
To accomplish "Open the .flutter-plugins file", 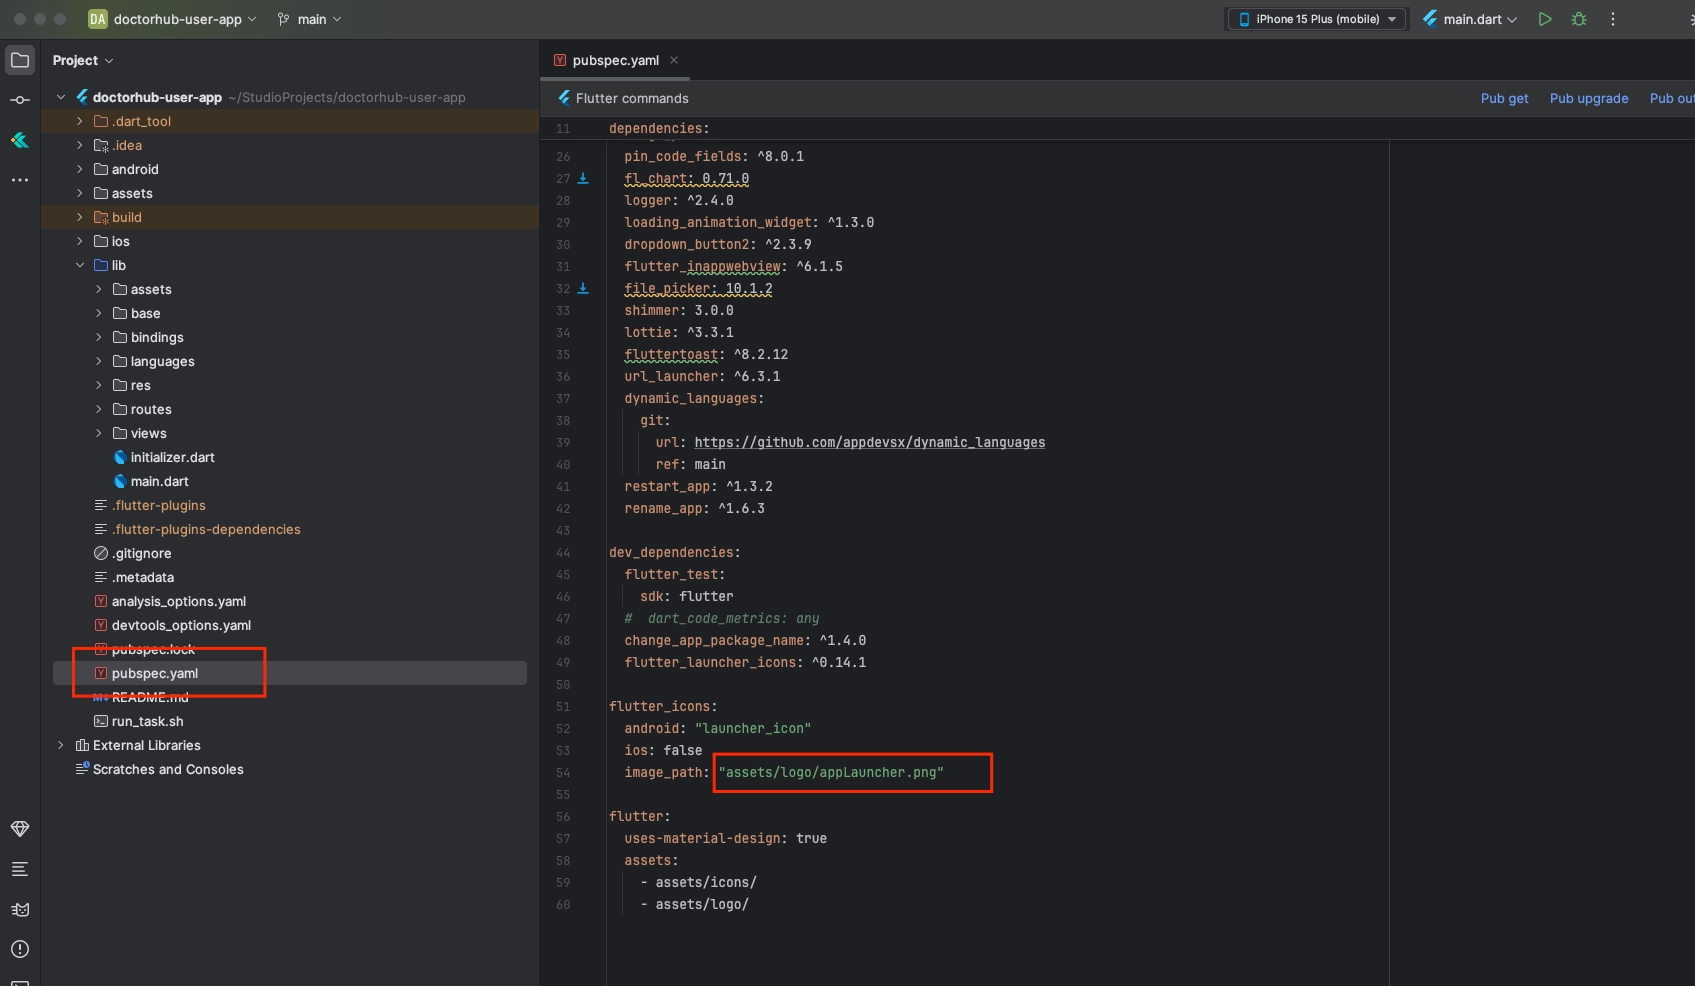I will click(158, 505).
